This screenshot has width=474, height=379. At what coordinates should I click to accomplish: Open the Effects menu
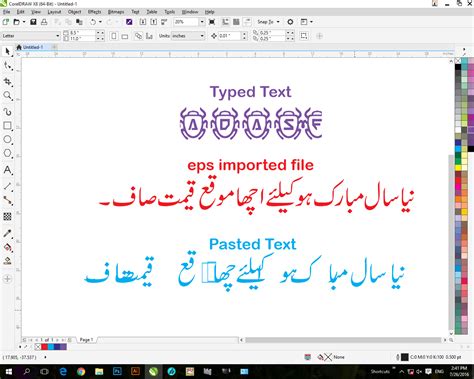pyautogui.click(x=94, y=12)
